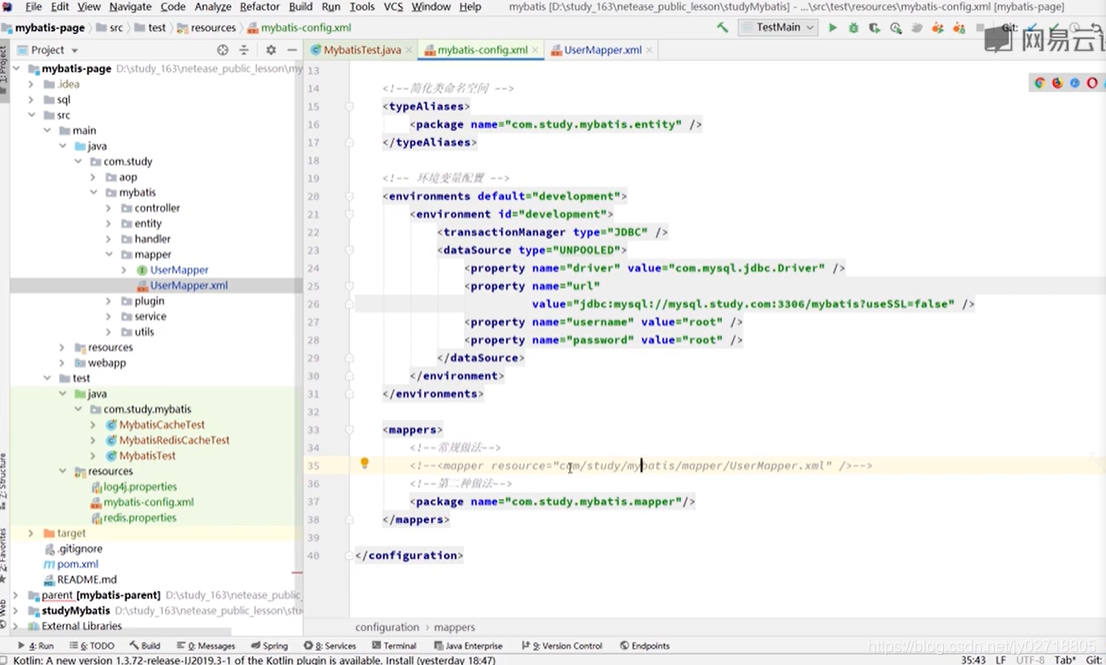Toggle the Favorites side tool window
Screen dimensions: 1106x665
click(4, 554)
